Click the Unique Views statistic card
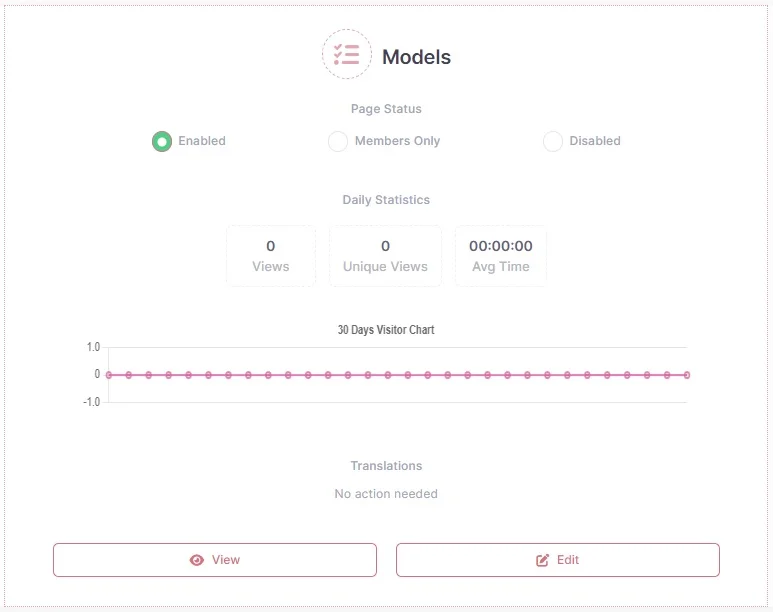773x612 pixels. tap(385, 256)
